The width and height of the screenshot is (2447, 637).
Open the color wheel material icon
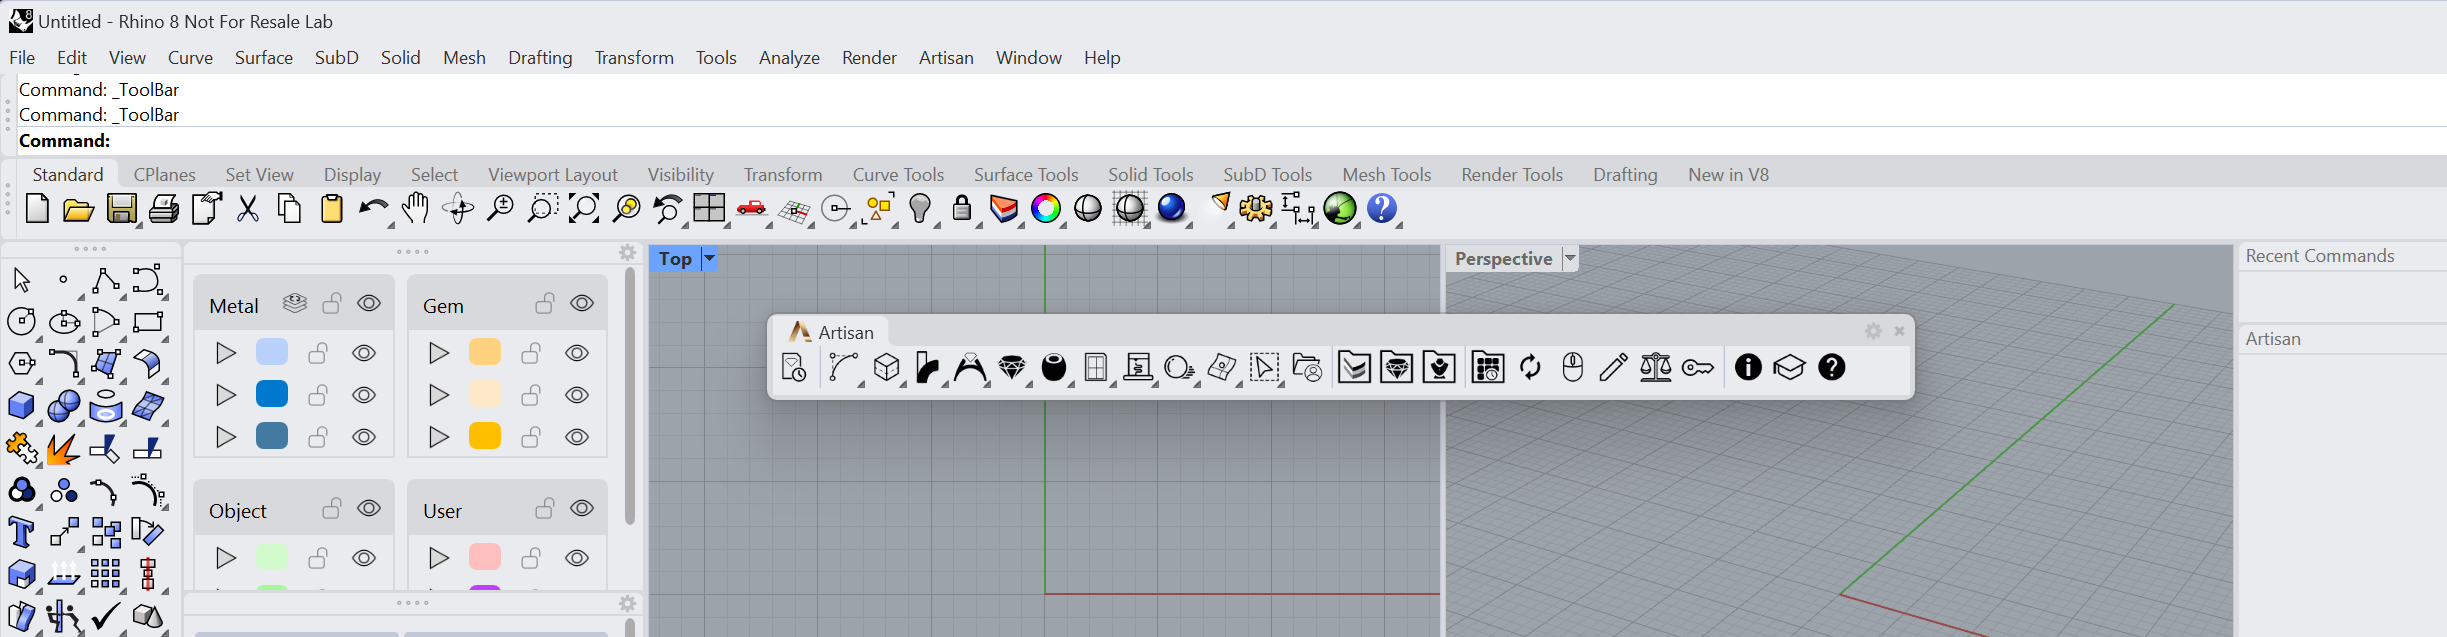[x=1046, y=209]
